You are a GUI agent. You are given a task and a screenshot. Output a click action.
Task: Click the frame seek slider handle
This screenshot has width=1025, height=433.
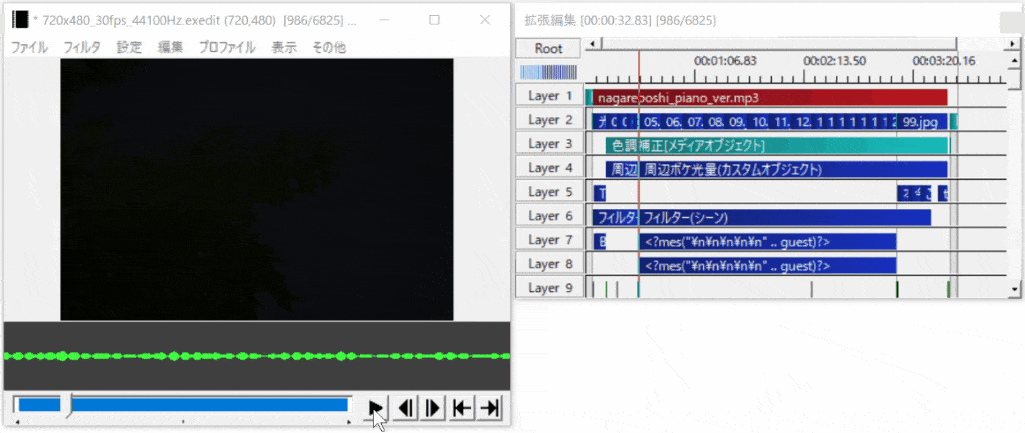(x=68, y=405)
